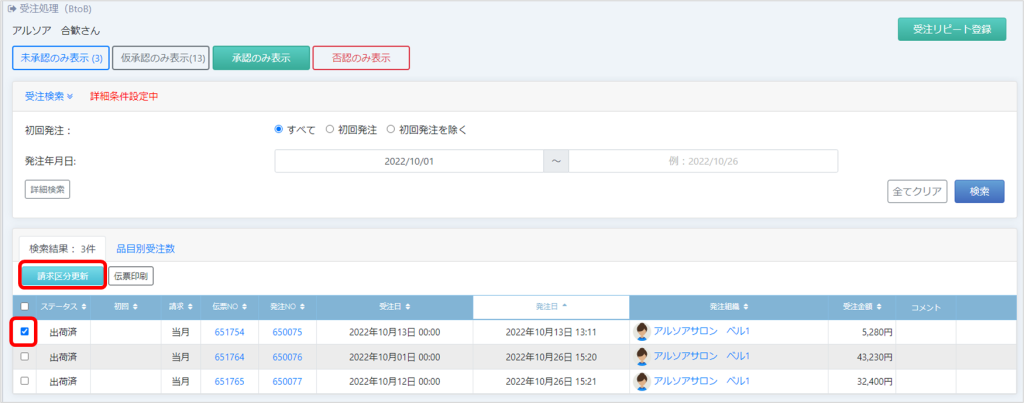1024x403 pixels.
Task: Click avatar icon in order 651764 row
Action: tap(642, 356)
